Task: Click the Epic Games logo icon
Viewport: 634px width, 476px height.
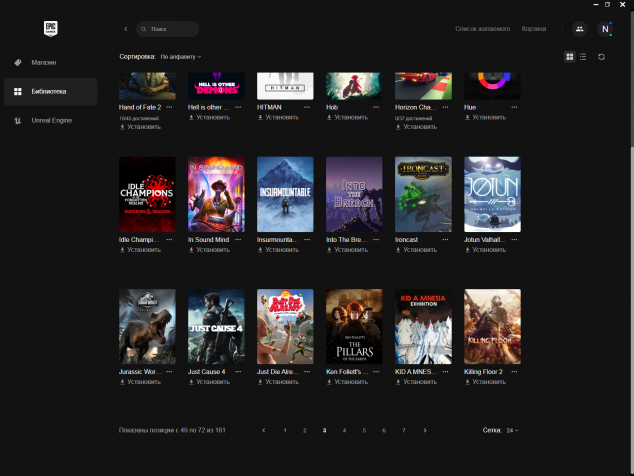Action: click(x=49, y=29)
